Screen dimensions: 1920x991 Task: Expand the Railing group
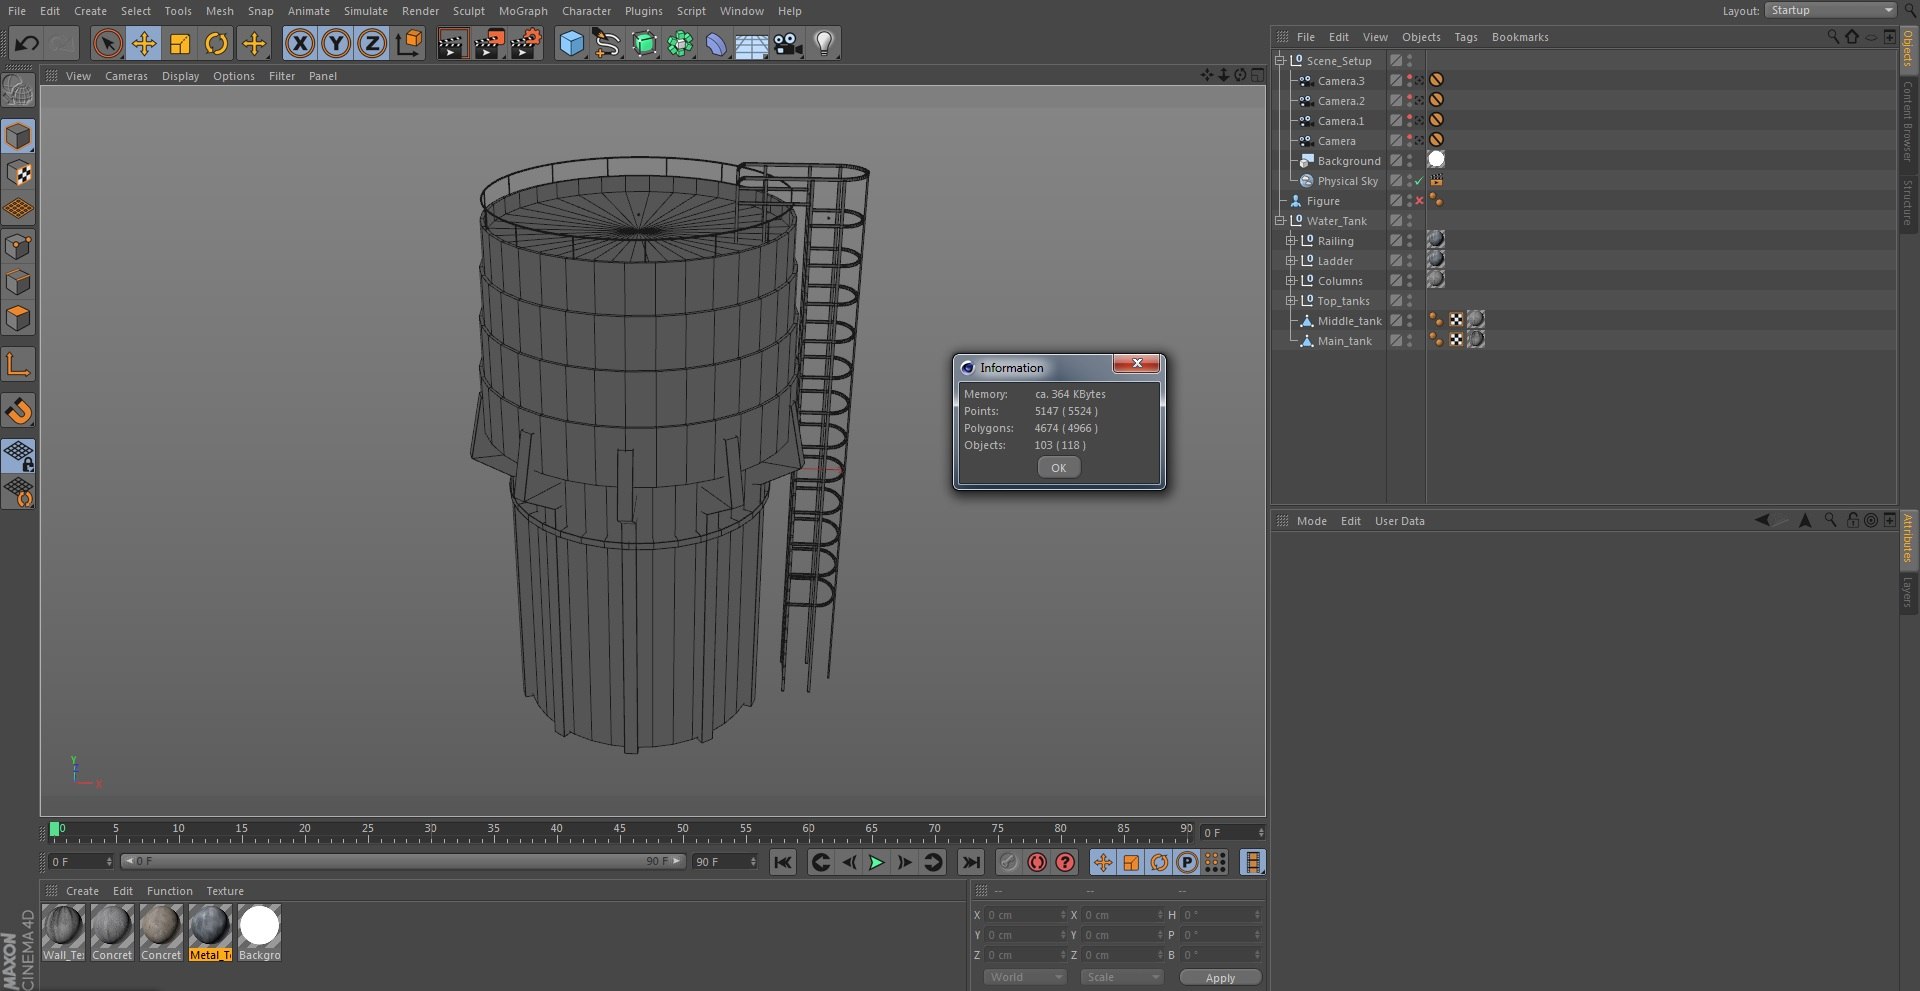pyautogui.click(x=1291, y=241)
